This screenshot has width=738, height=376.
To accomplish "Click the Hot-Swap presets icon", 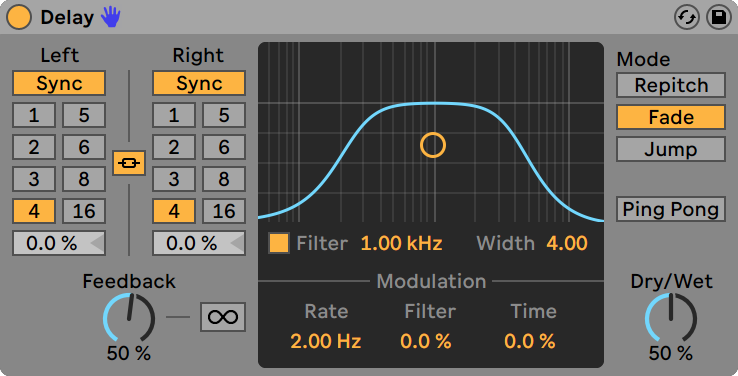I will pos(687,18).
